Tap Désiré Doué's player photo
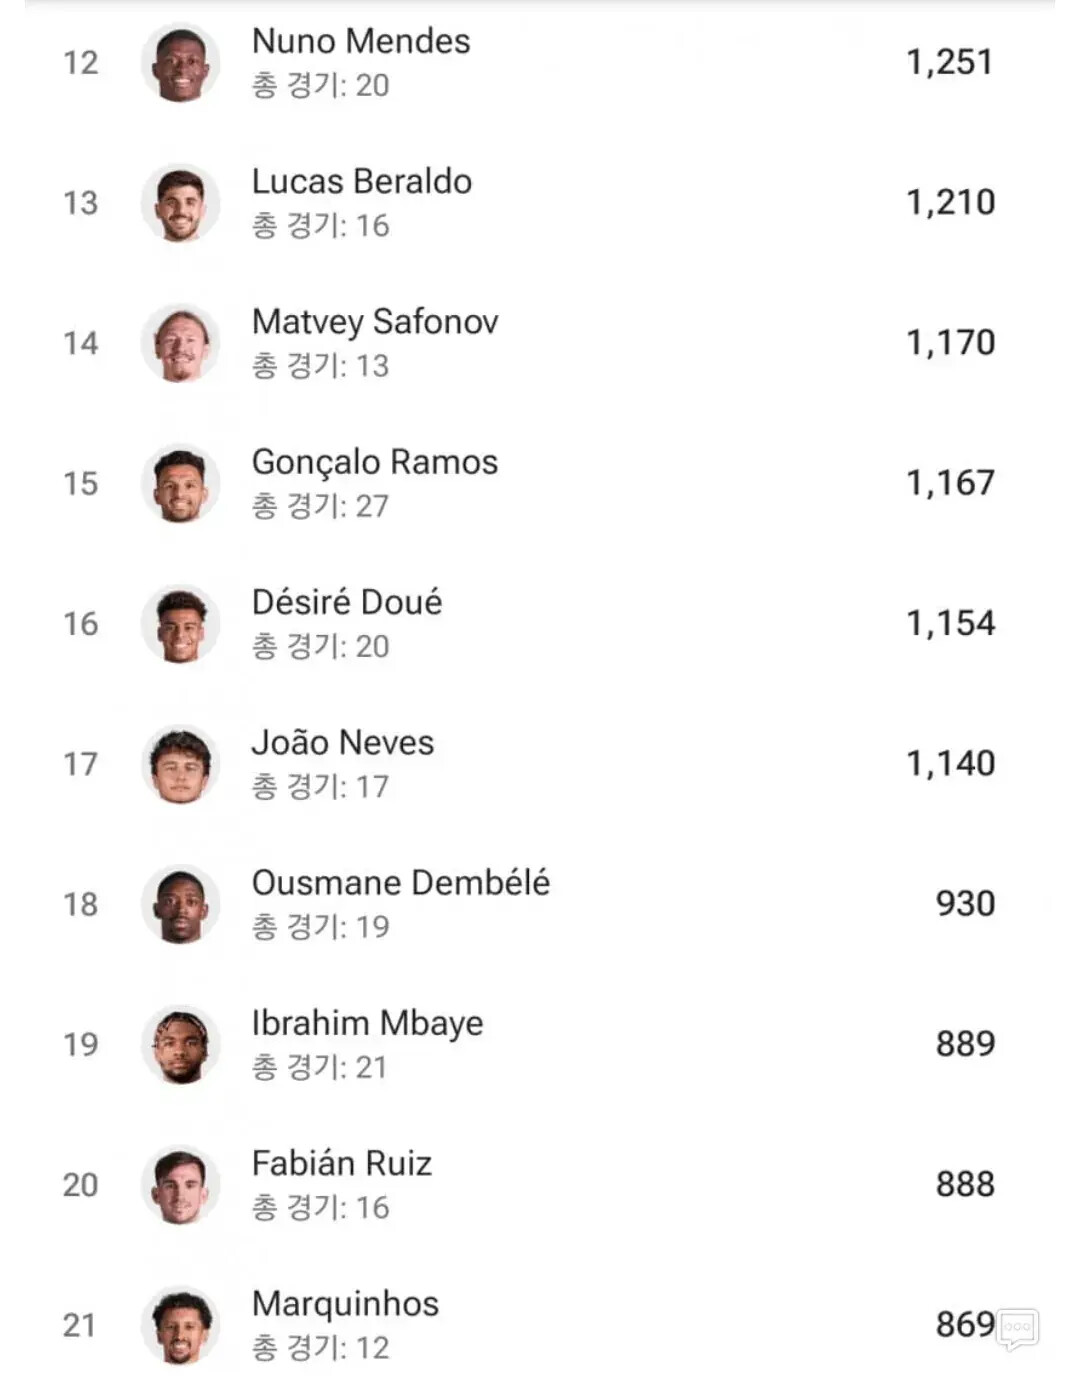 [x=180, y=624]
